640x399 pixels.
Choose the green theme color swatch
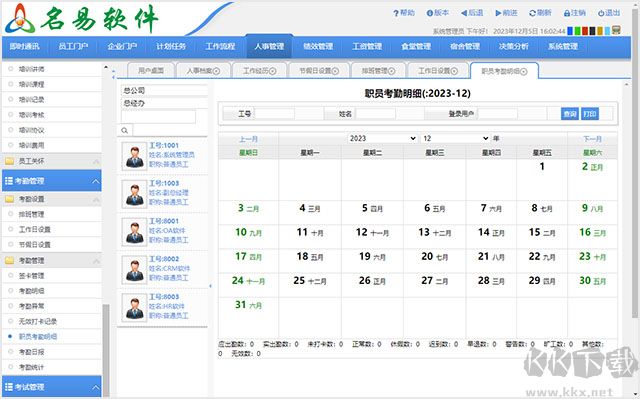pyautogui.click(x=577, y=31)
